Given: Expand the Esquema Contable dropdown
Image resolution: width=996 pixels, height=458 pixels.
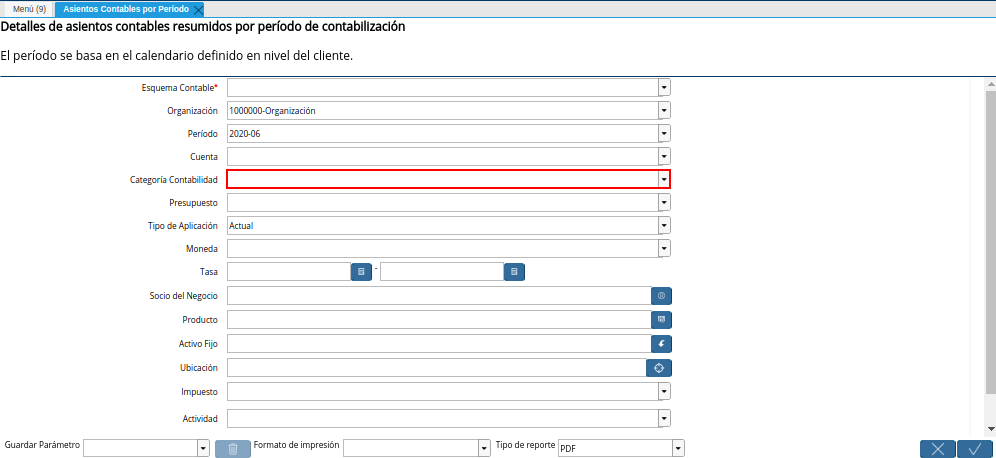Looking at the screenshot, I should point(664,87).
